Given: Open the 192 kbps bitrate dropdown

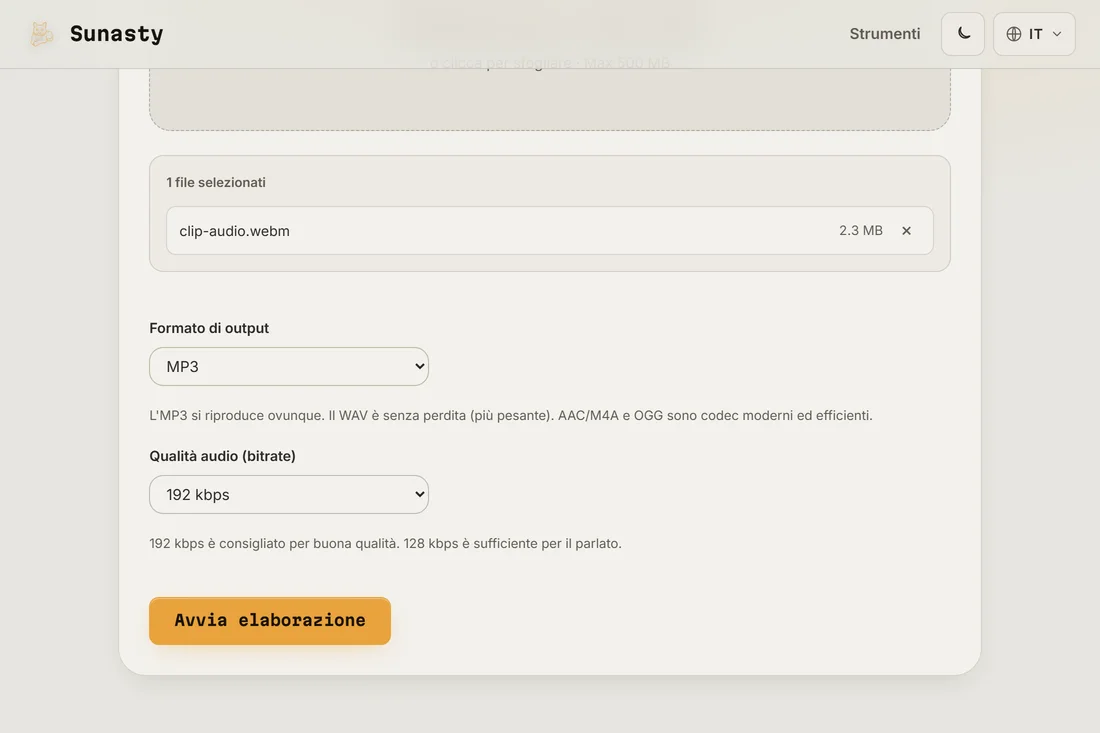Looking at the screenshot, I should (289, 495).
